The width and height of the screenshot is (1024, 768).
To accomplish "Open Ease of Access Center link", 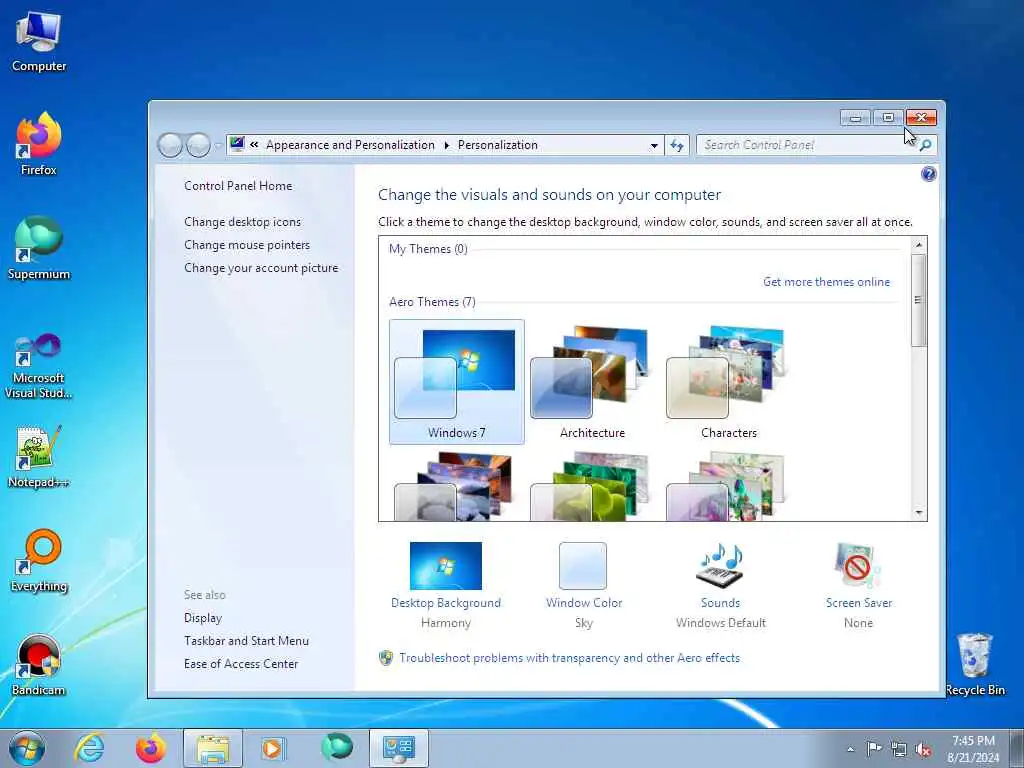I will tap(241, 664).
